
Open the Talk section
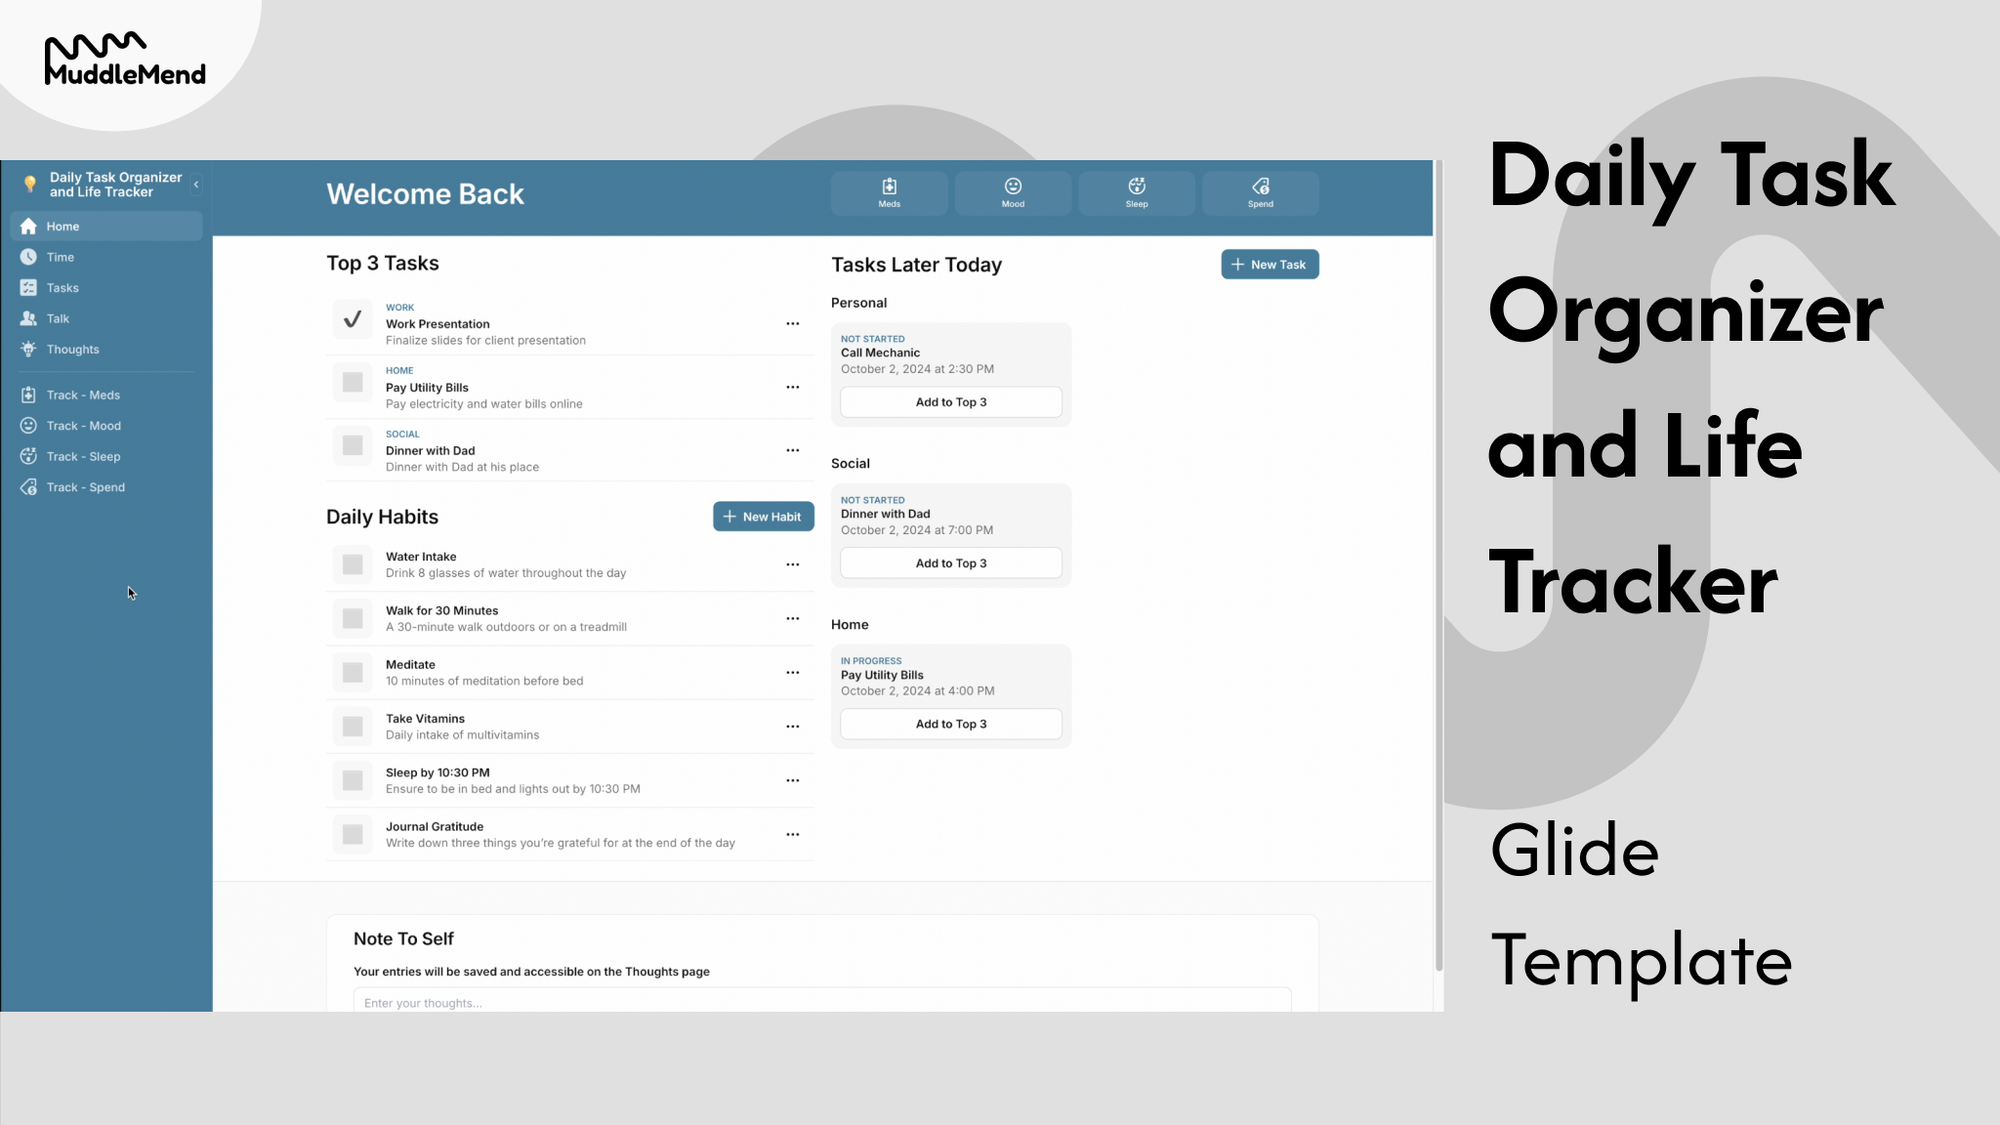(x=58, y=317)
